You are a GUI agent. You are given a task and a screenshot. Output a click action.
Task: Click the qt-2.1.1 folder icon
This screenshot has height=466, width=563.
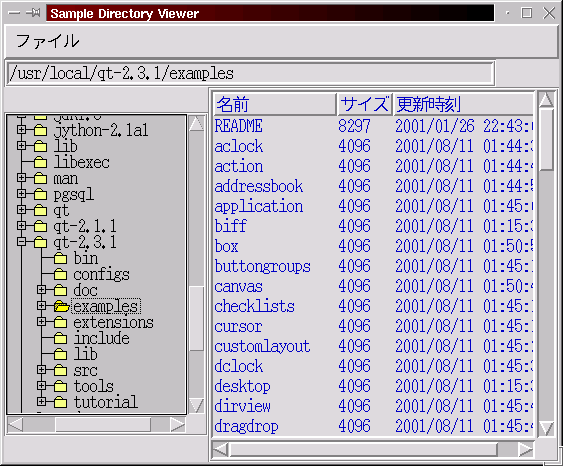pyautogui.click(x=40, y=226)
